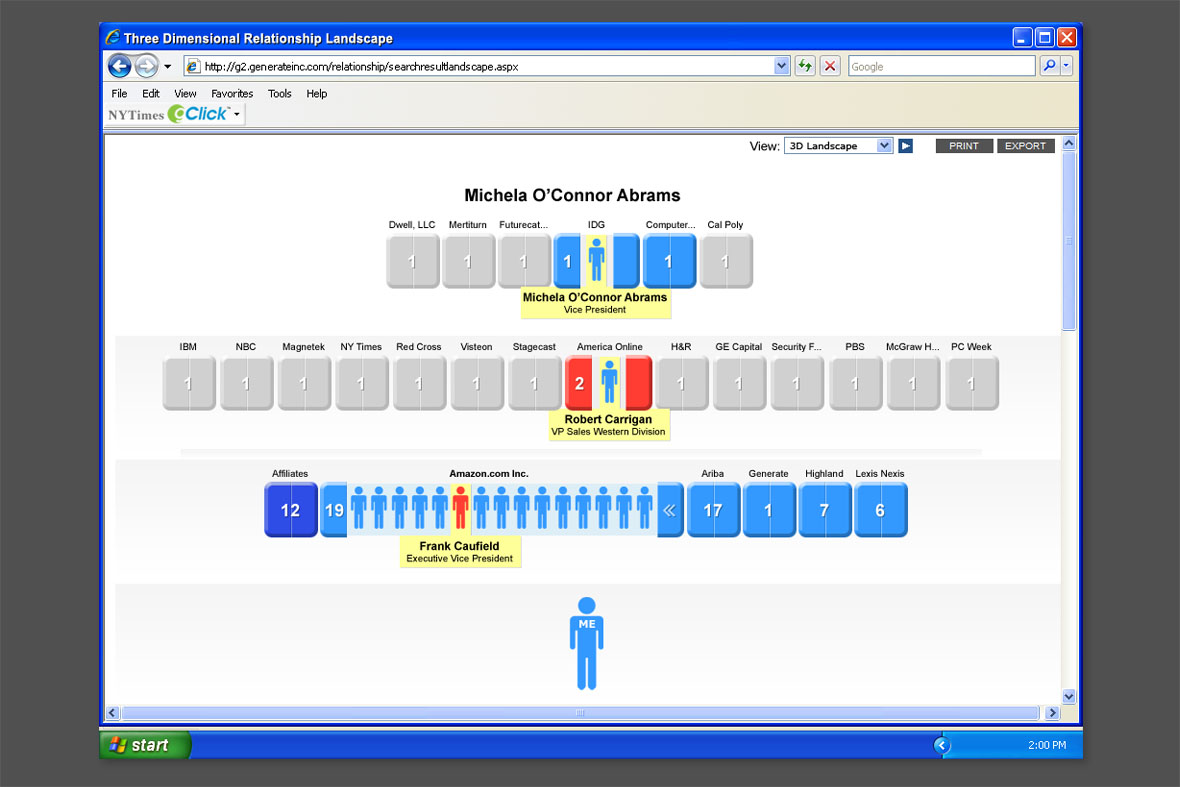Screen dimensions: 1180x787
Task: Select the Red Cross company tile
Action: [419, 383]
